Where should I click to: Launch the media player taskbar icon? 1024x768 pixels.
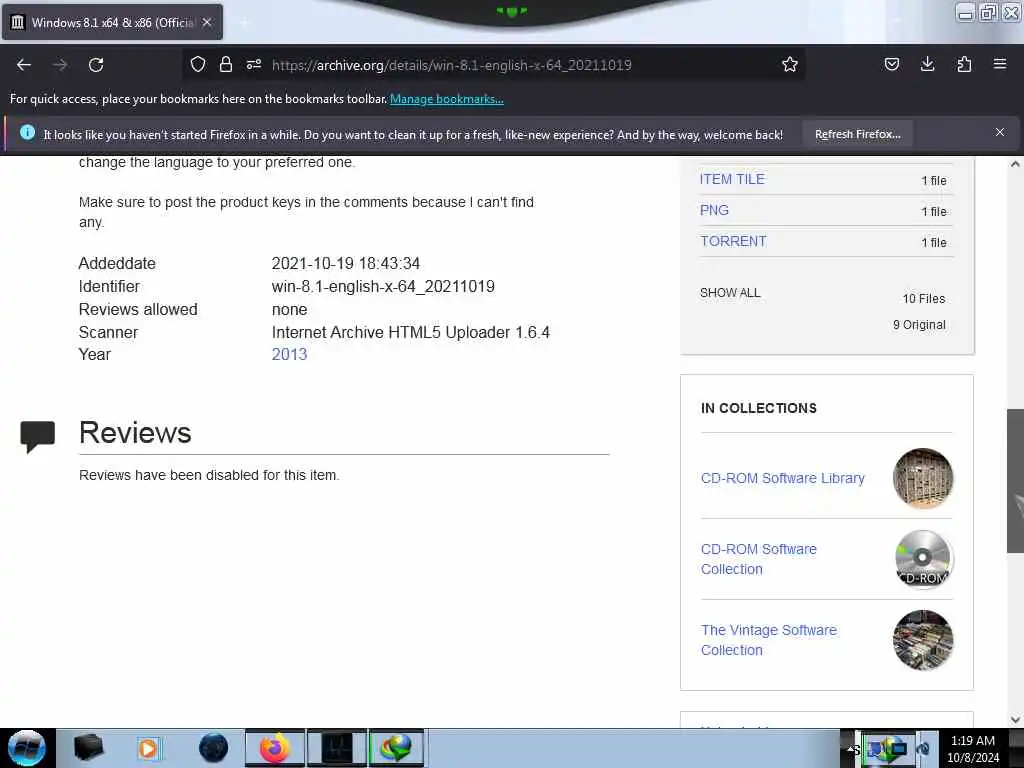point(149,748)
